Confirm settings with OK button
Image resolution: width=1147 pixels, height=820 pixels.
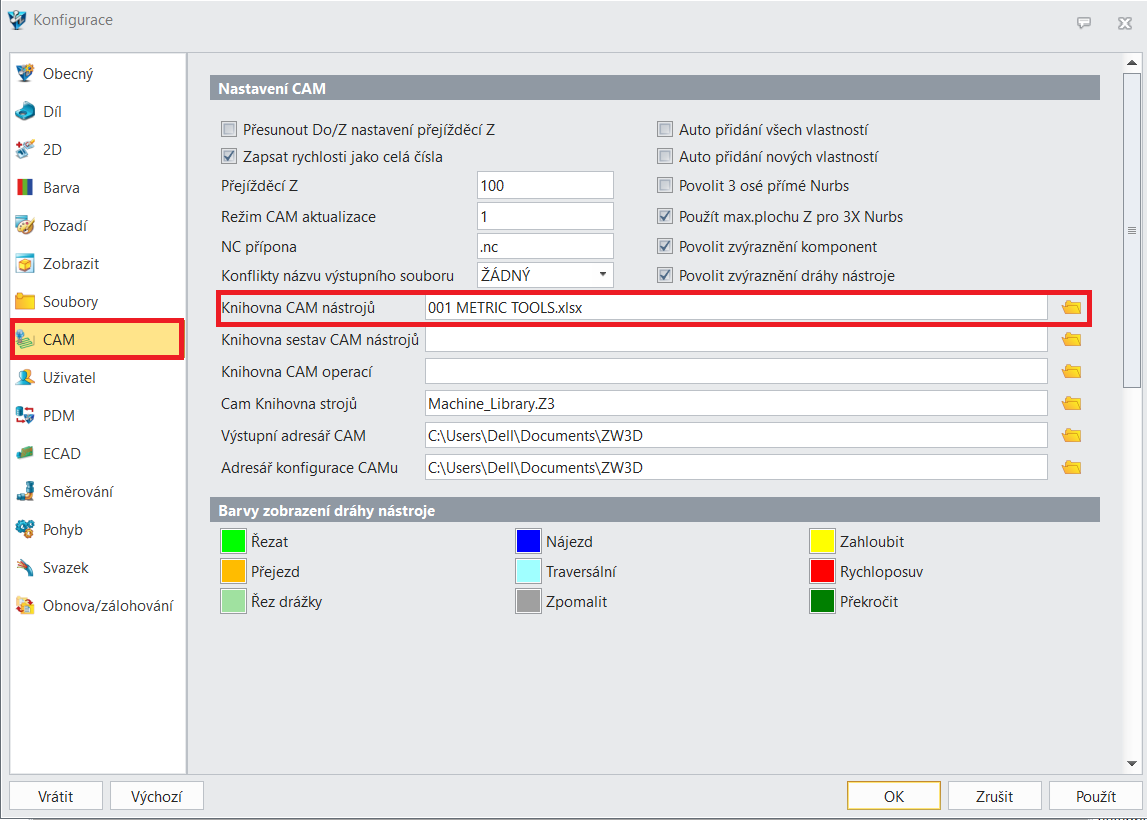(894, 796)
